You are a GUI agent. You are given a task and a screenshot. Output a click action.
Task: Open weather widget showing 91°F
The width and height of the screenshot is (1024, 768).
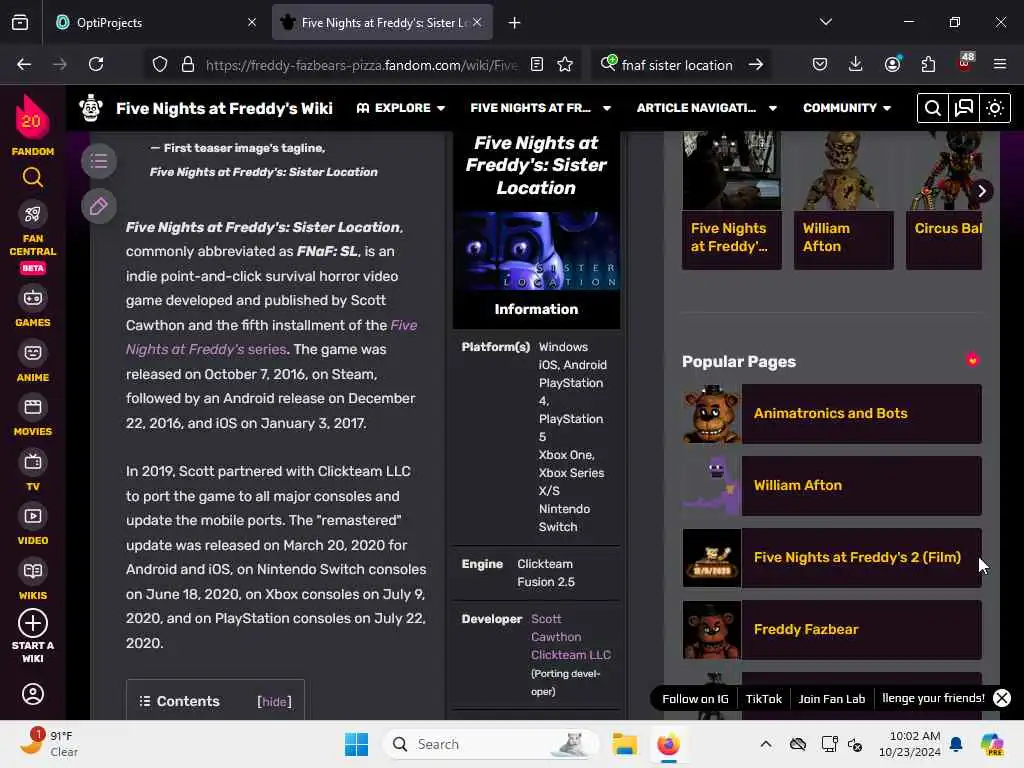(x=49, y=744)
